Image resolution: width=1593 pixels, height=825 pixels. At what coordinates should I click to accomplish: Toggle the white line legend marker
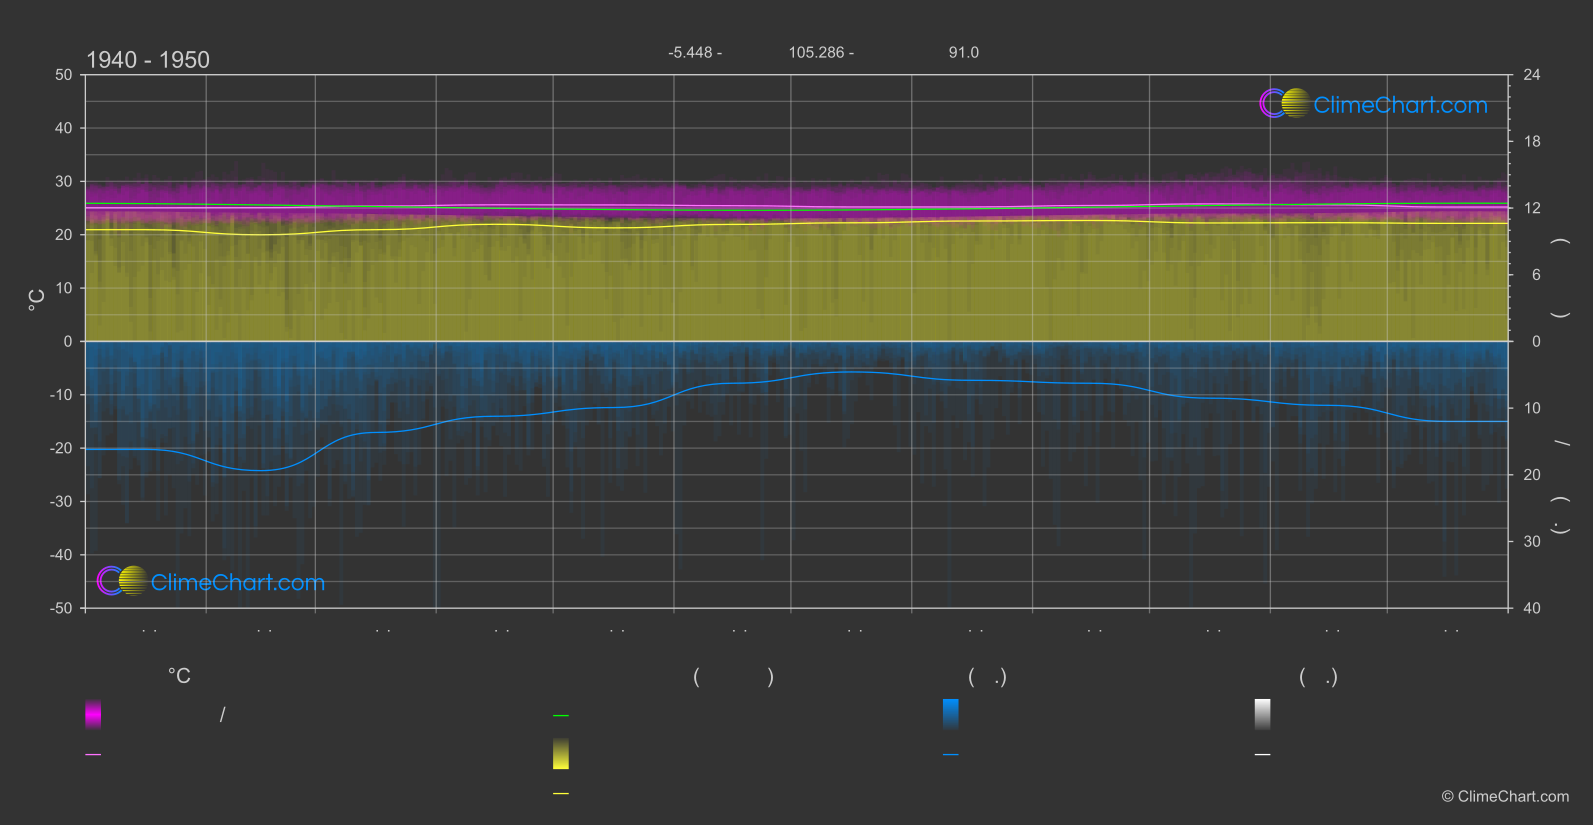[x=1263, y=754]
